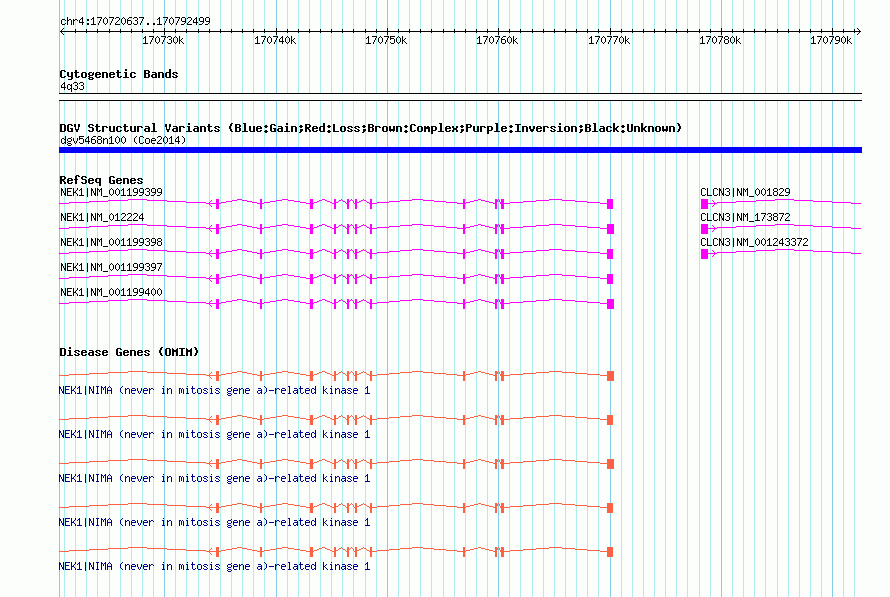Select the NEK1|NM_001199397 transcript label

111,267
